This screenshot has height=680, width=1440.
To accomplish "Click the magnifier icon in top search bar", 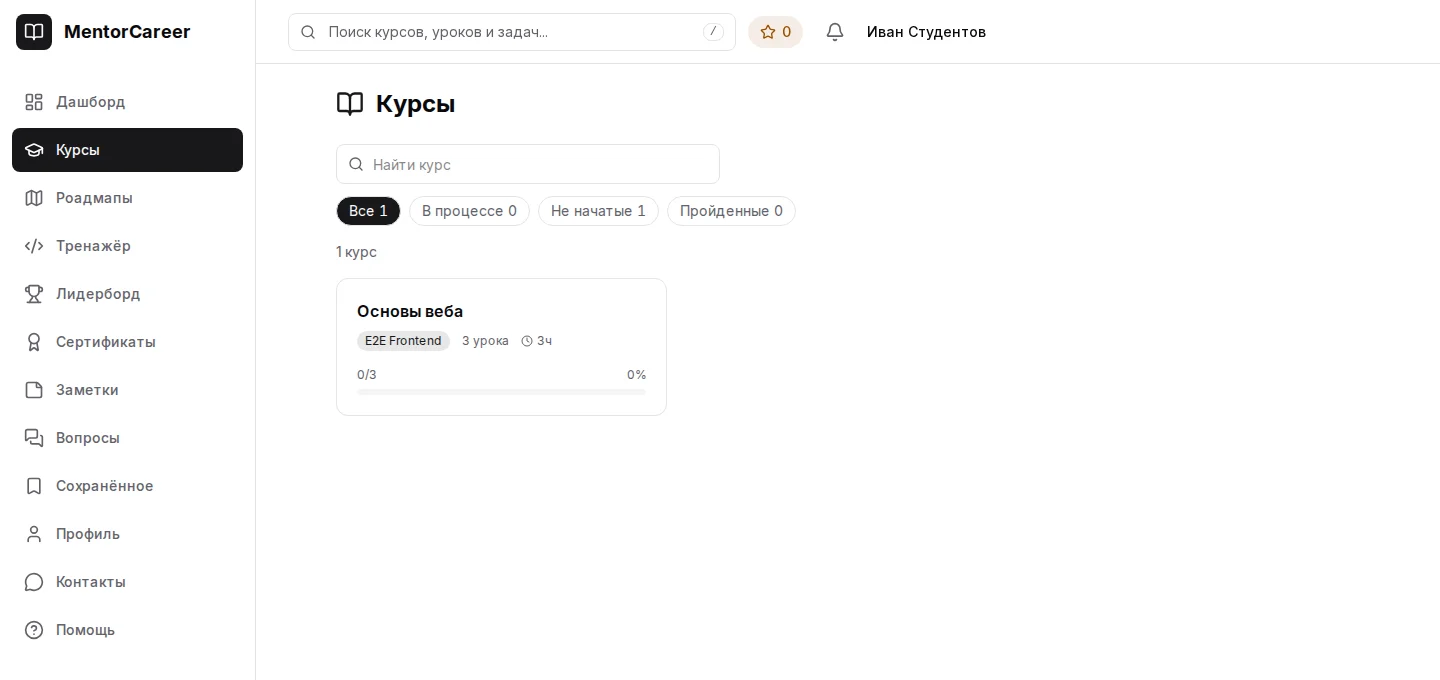I will pyautogui.click(x=308, y=32).
